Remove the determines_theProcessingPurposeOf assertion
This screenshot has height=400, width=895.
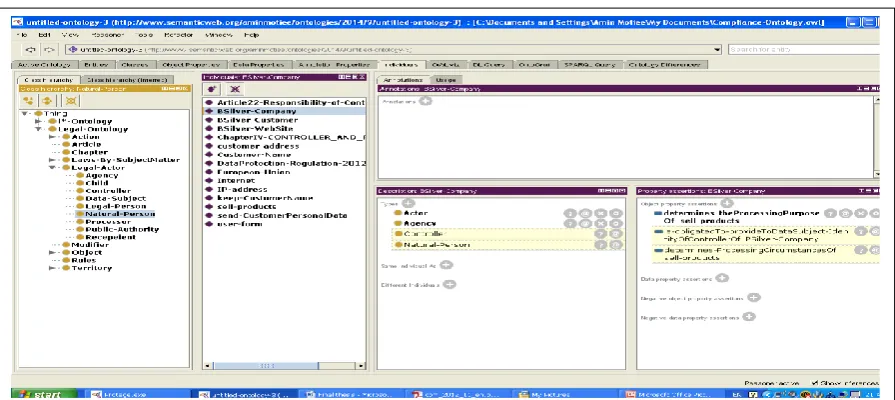coord(861,213)
